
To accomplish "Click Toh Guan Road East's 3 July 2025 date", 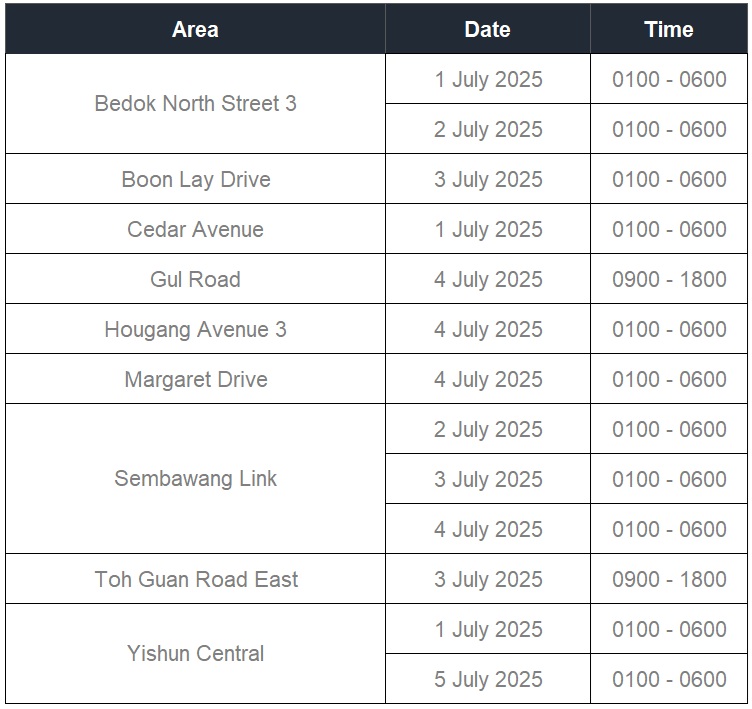I will point(488,579).
